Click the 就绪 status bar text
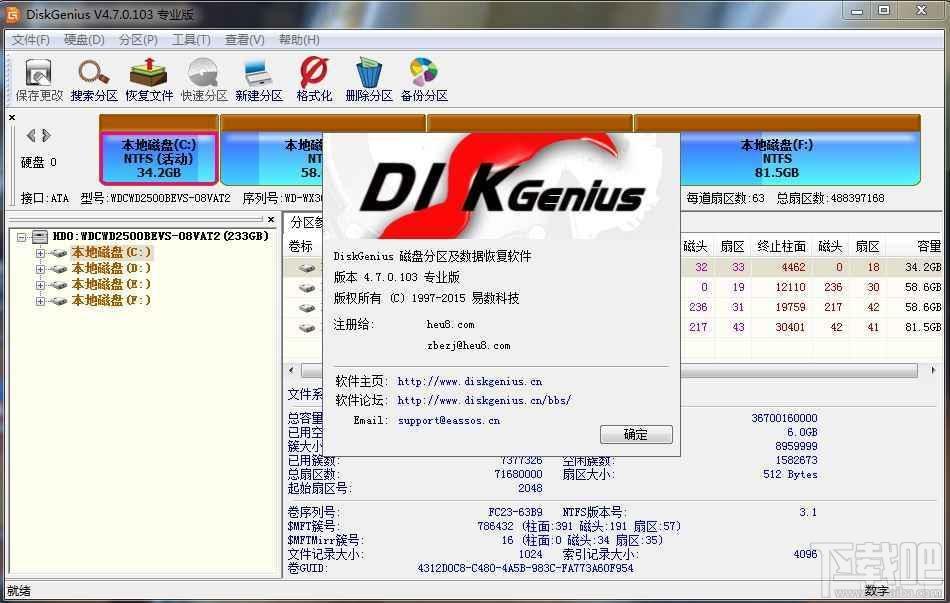This screenshot has width=950, height=603. [x=19, y=591]
